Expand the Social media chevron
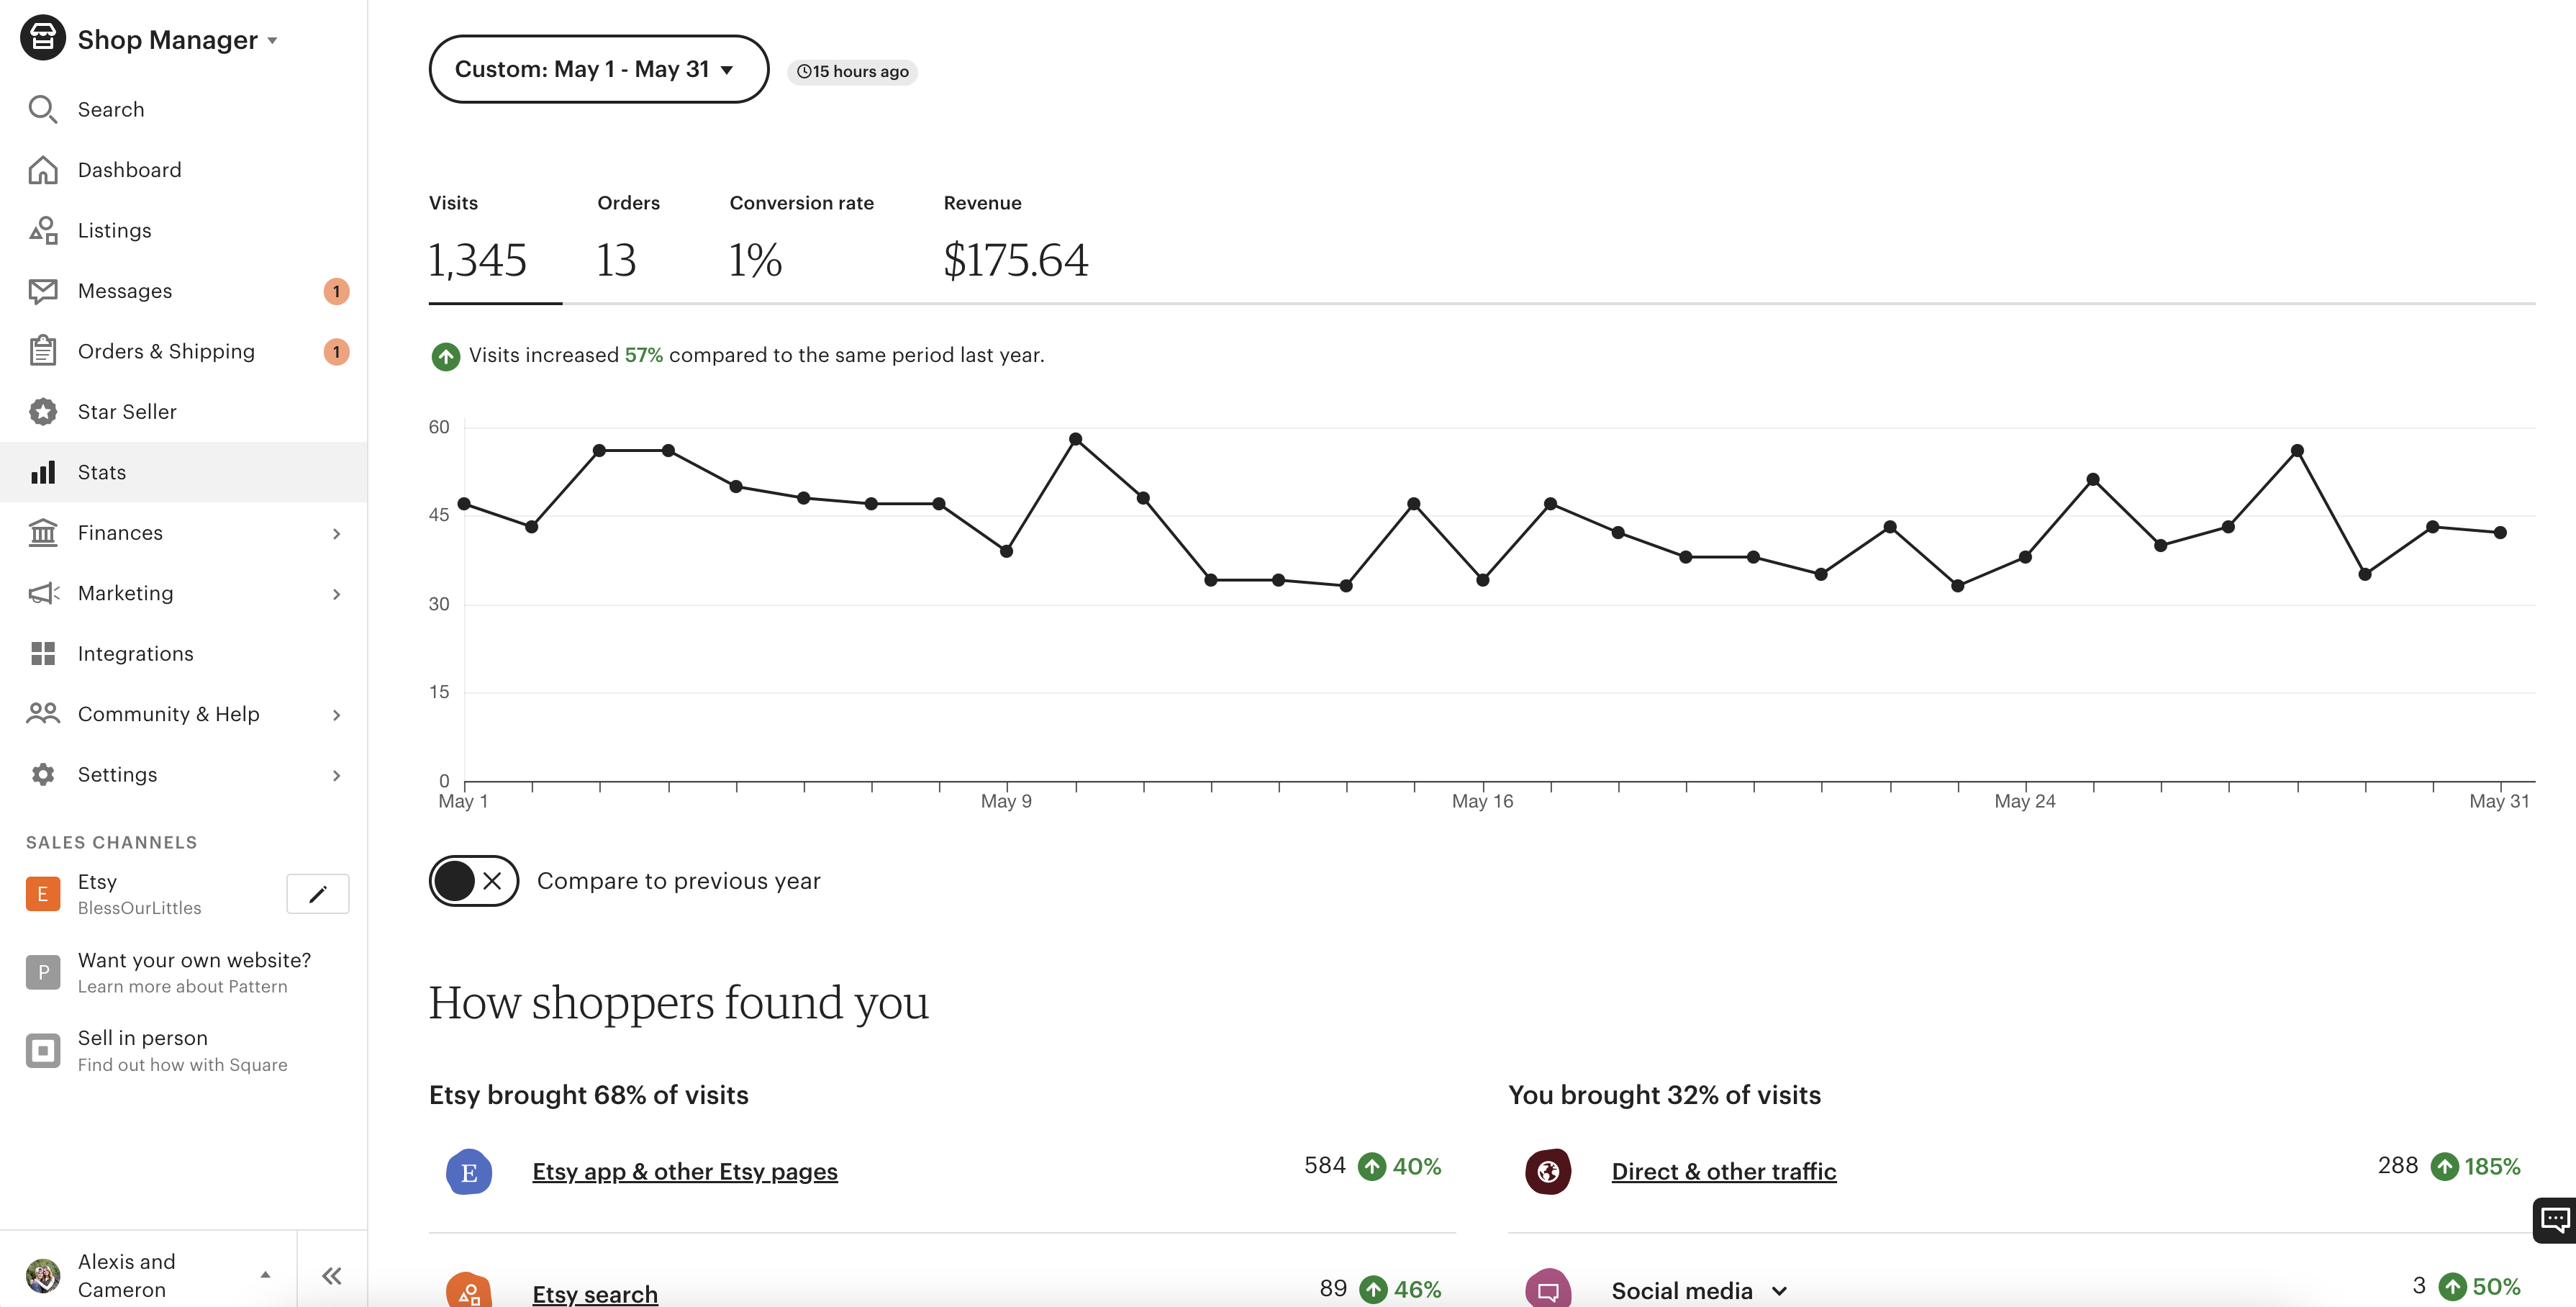The height and width of the screenshot is (1307, 2576). click(1778, 1291)
